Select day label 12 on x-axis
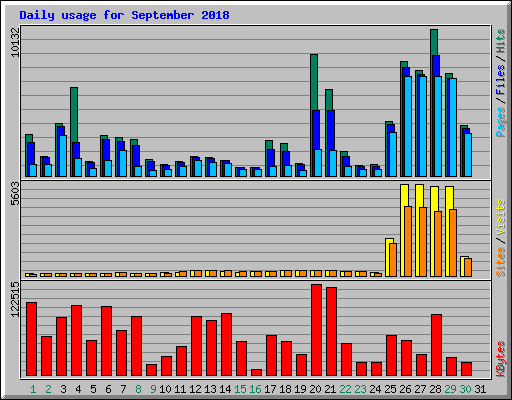Screen dimensions: 512x400 (195, 389)
